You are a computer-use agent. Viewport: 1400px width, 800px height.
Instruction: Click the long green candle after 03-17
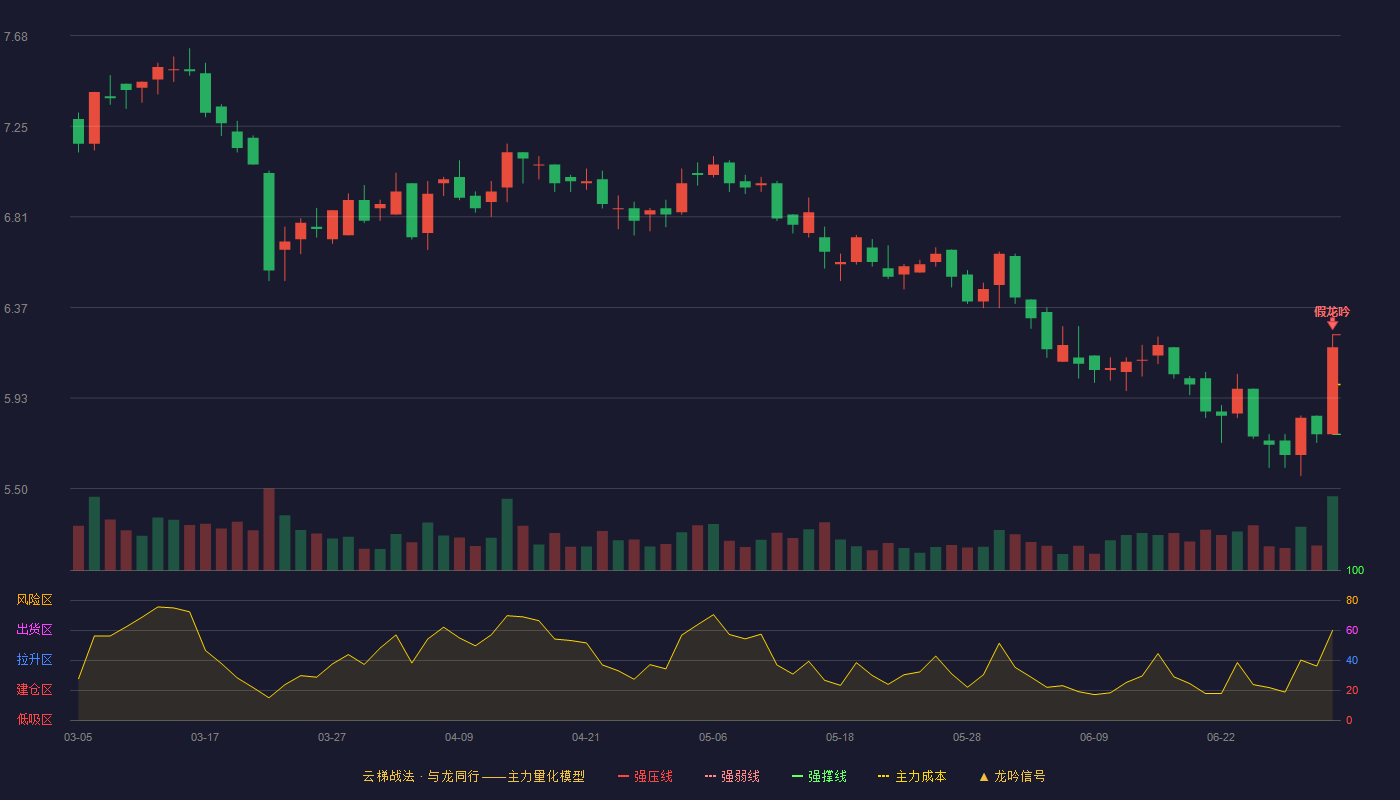269,222
